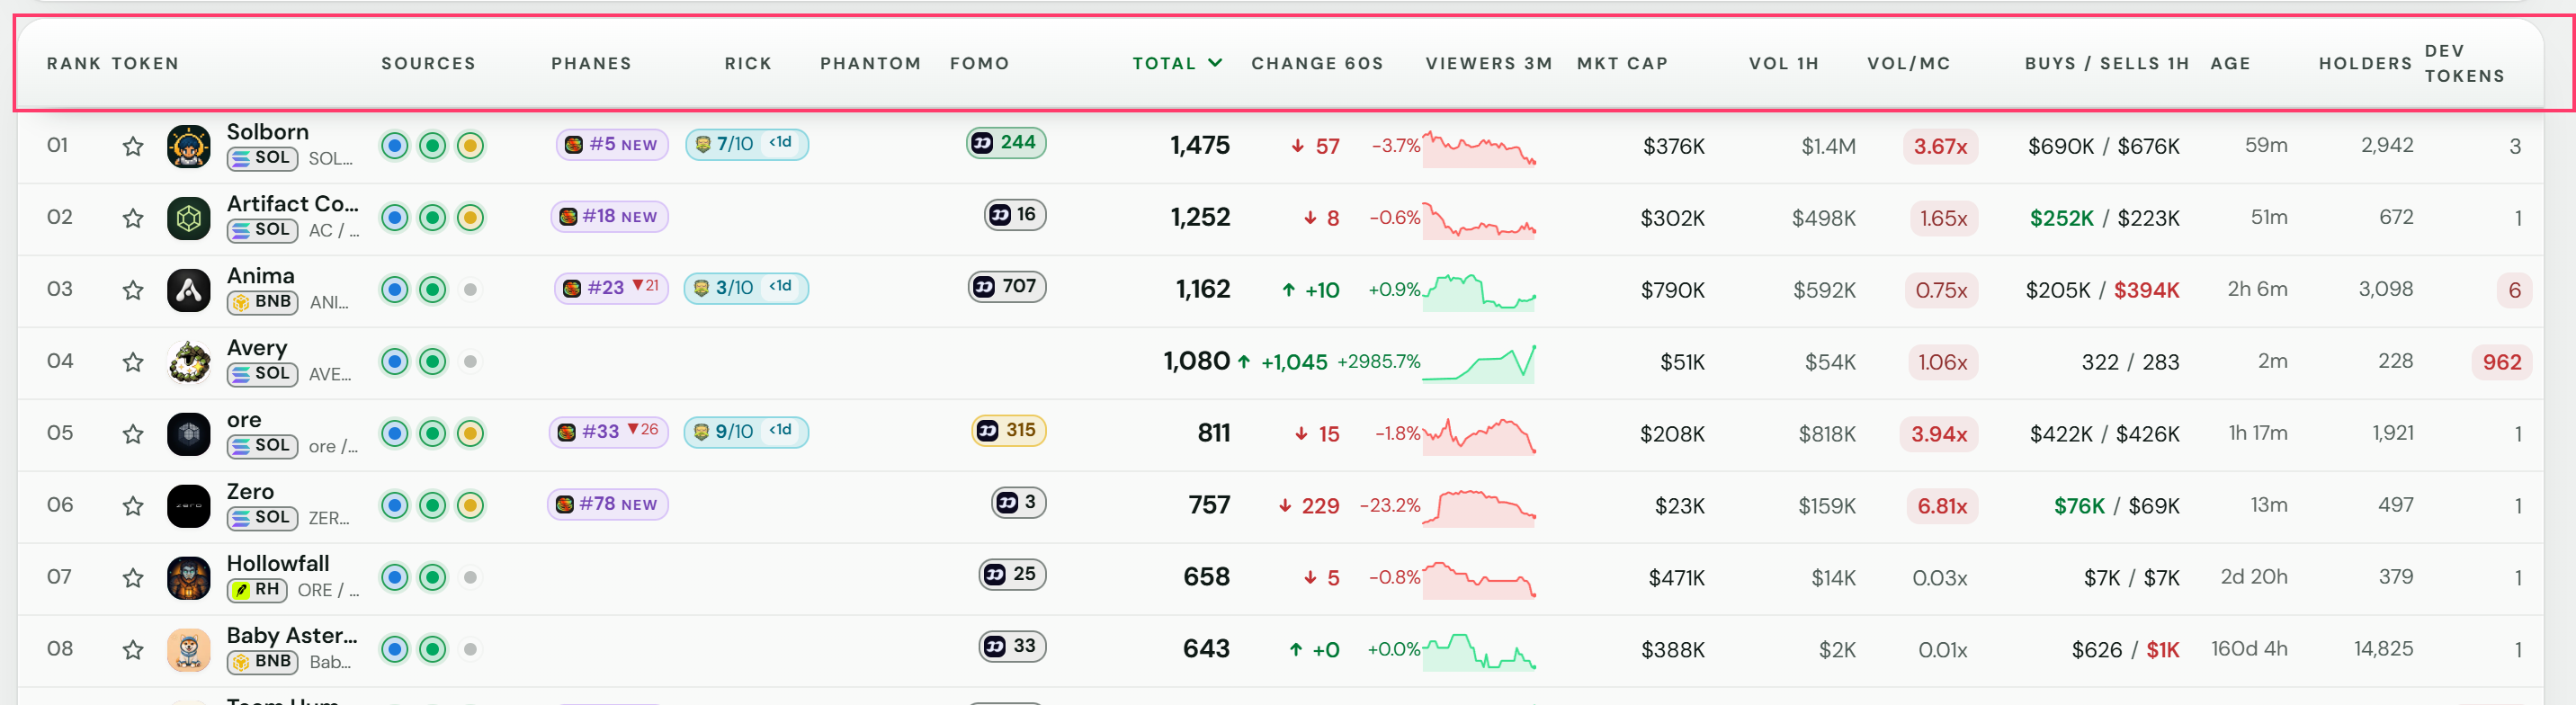Click the Zero token black logo
Viewport: 2576px width, 705px height.
coord(189,507)
